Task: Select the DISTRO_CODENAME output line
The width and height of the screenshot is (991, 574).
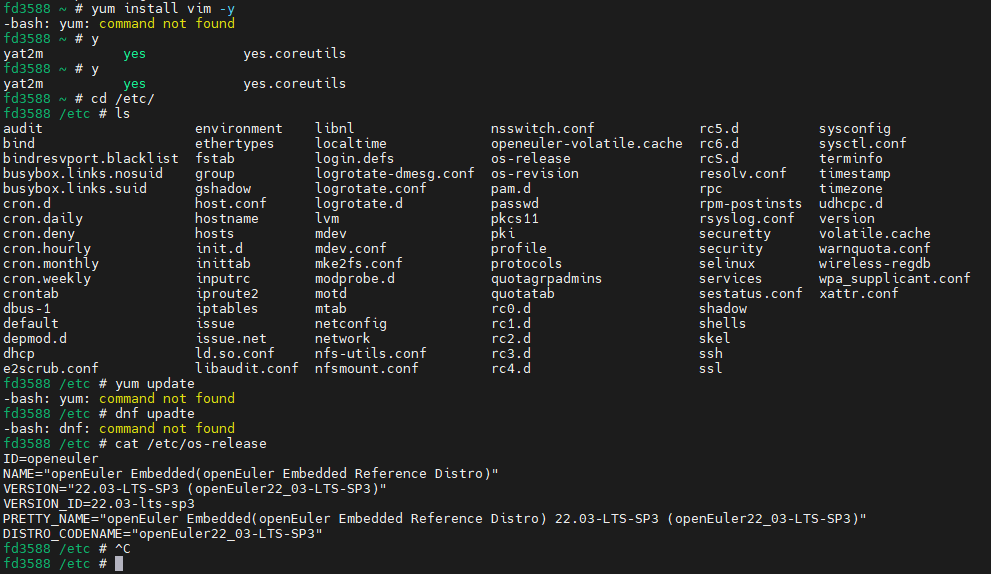Action: point(163,534)
